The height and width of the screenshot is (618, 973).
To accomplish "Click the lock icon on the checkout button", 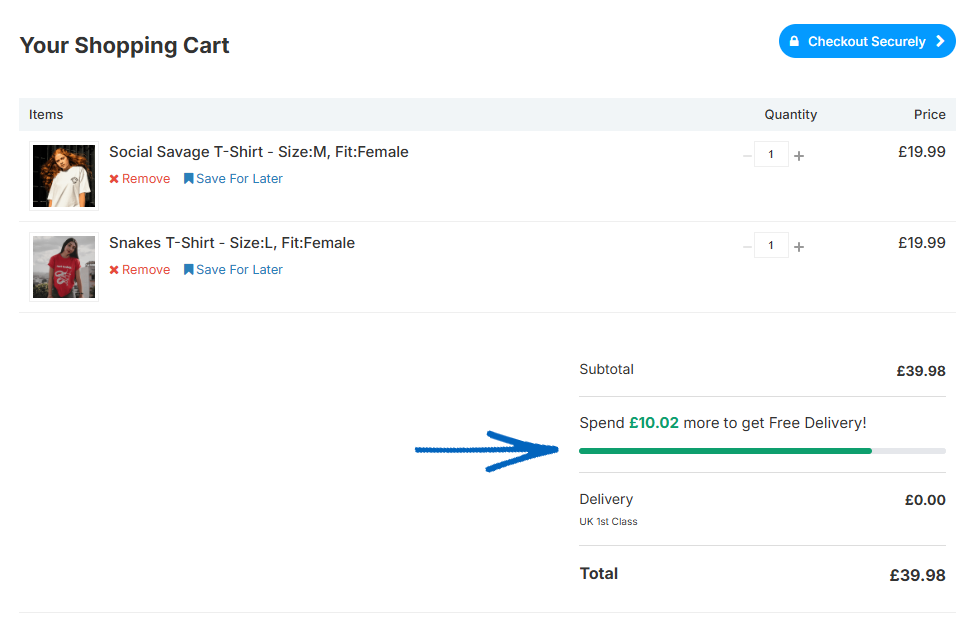I will pos(794,42).
